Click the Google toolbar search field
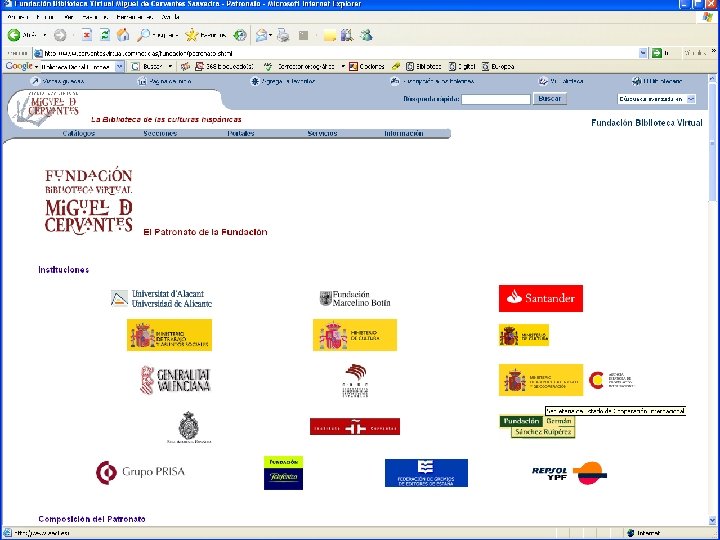Screen dimensions: 720x540 (78, 67)
